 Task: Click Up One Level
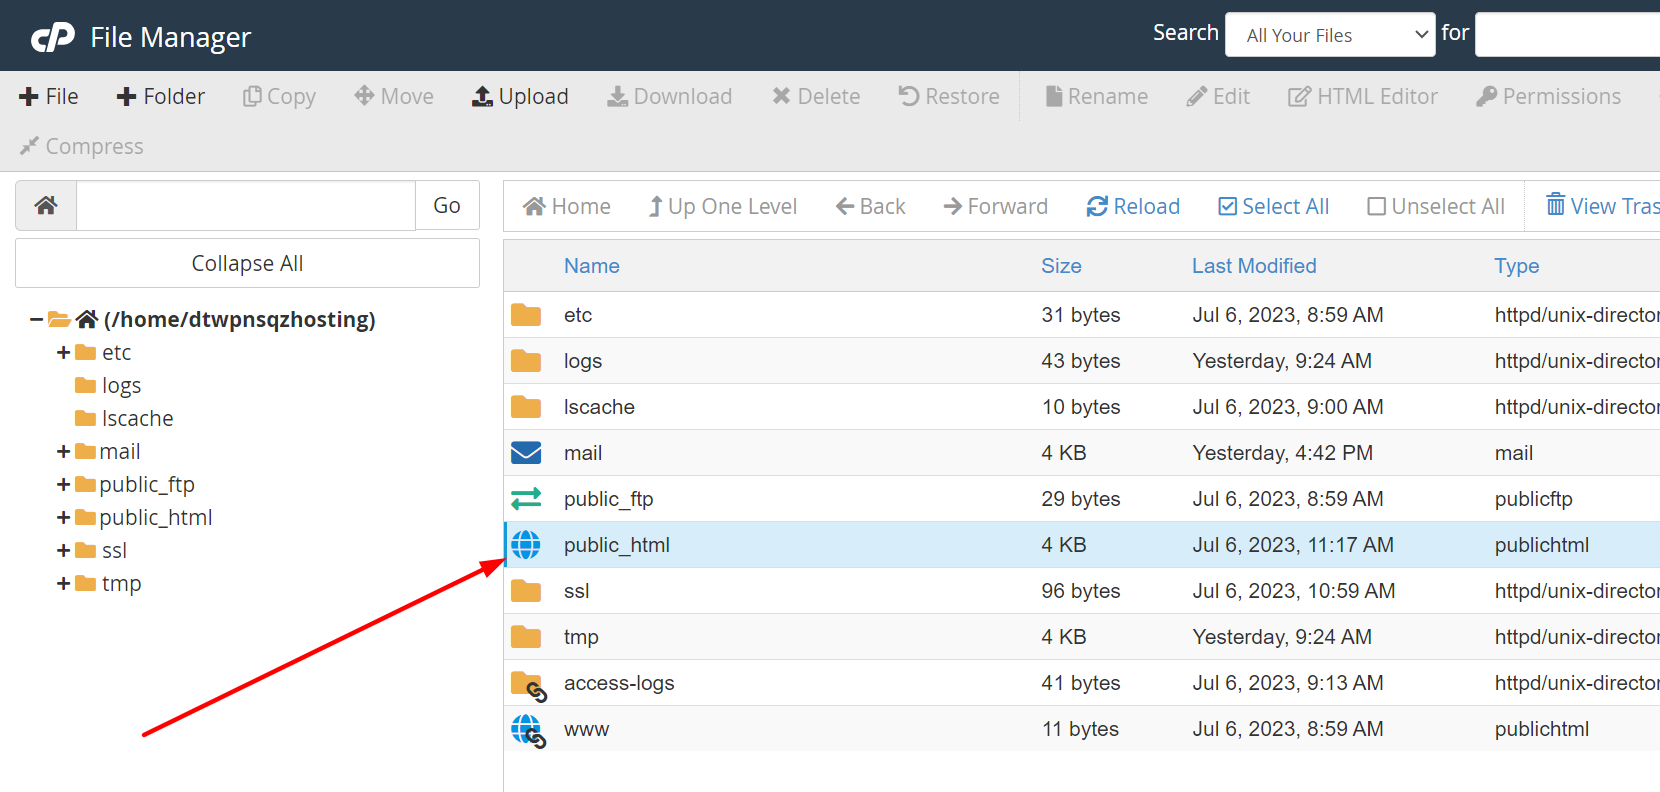coord(723,206)
